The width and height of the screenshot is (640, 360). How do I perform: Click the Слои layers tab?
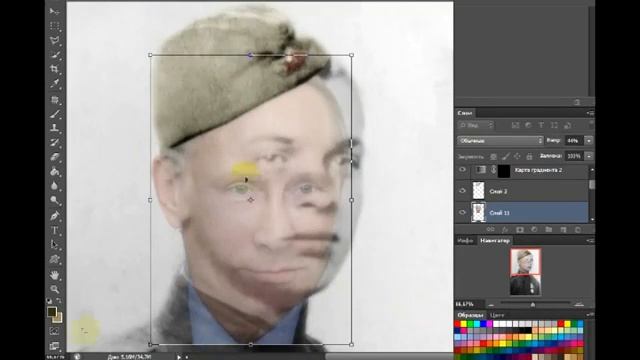click(x=465, y=113)
